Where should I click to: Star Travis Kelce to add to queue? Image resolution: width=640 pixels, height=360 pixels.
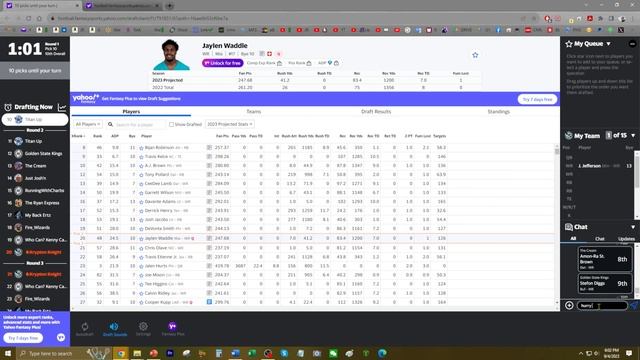coord(141,157)
